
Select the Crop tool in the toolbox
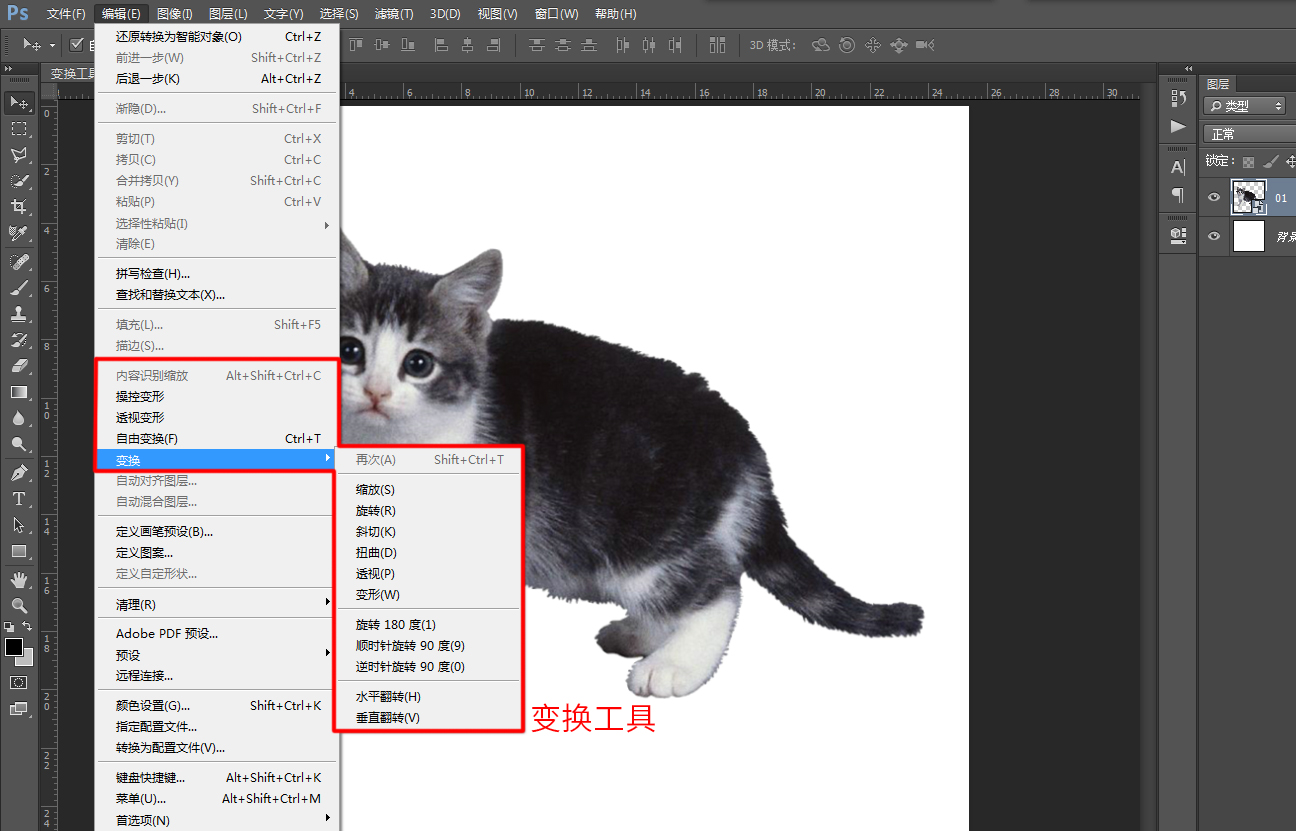[x=19, y=207]
